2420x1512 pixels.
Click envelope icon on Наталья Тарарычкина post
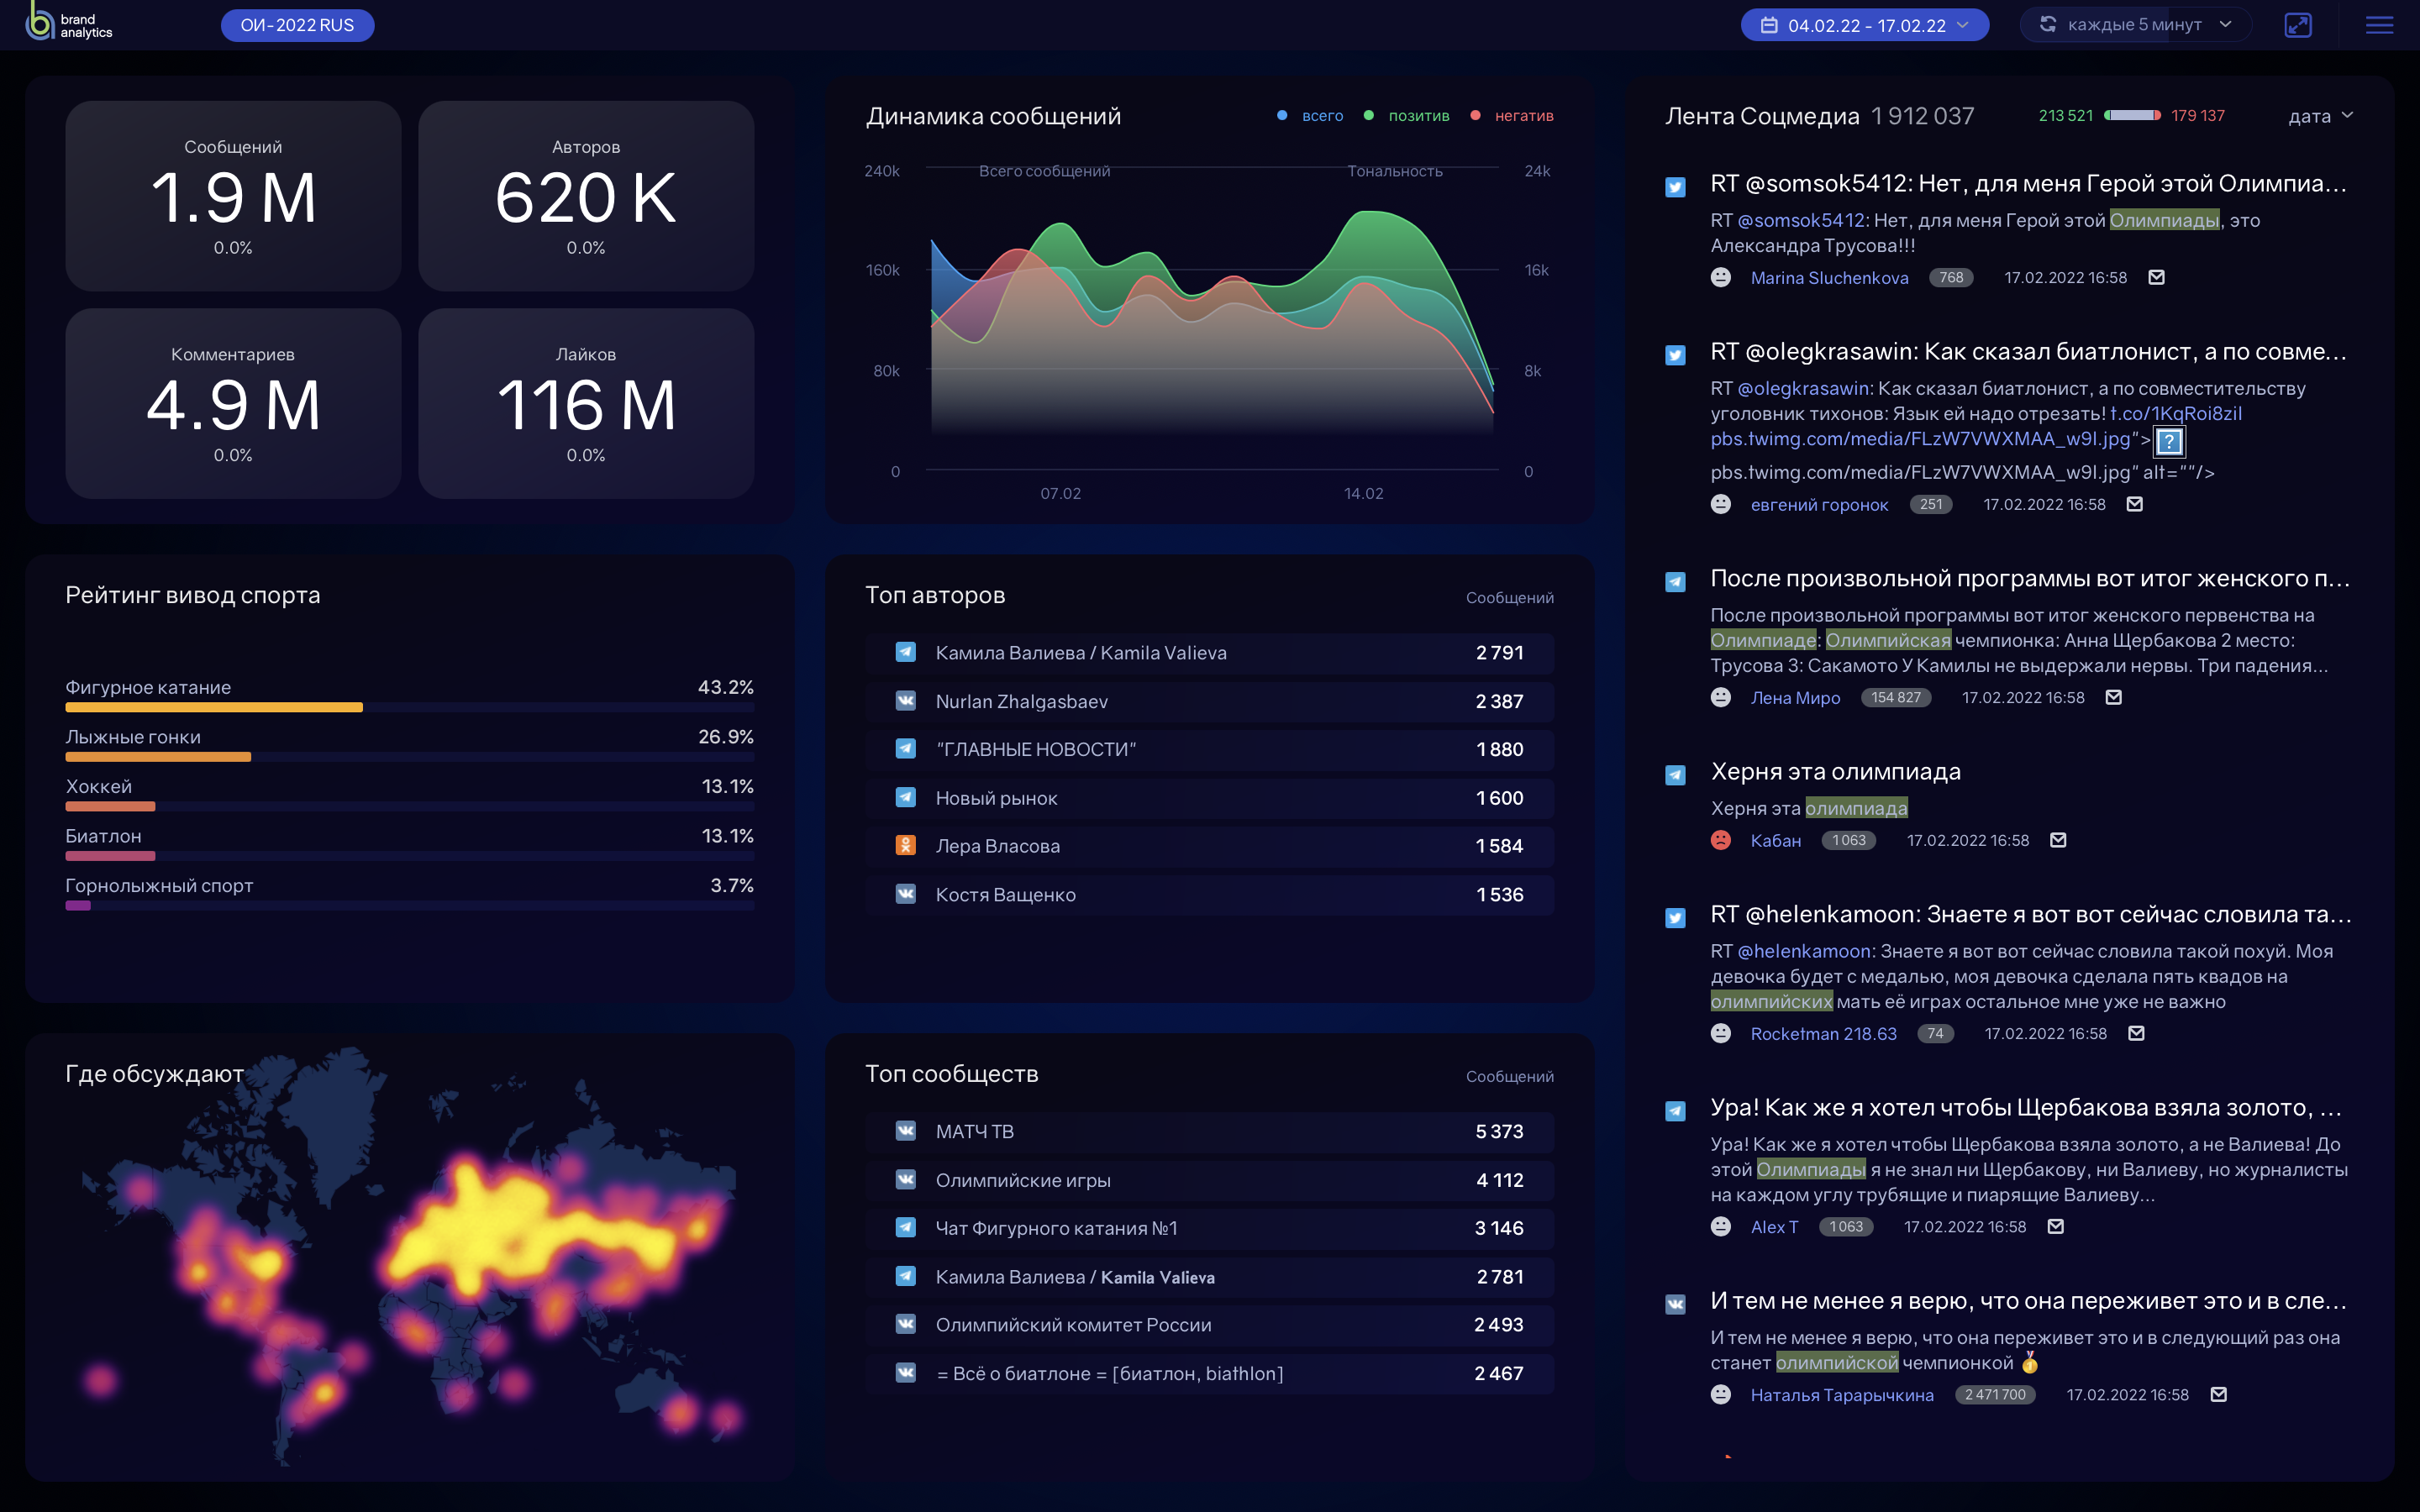(2218, 1394)
